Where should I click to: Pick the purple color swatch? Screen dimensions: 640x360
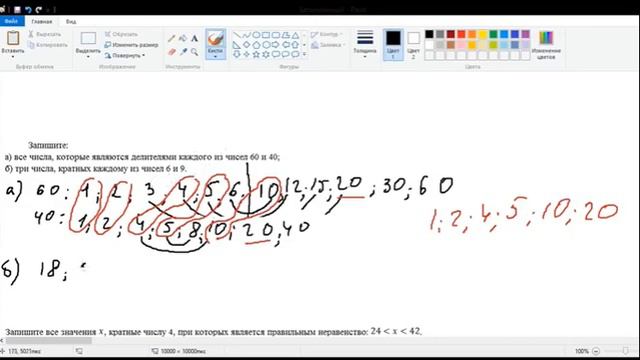[525, 34]
